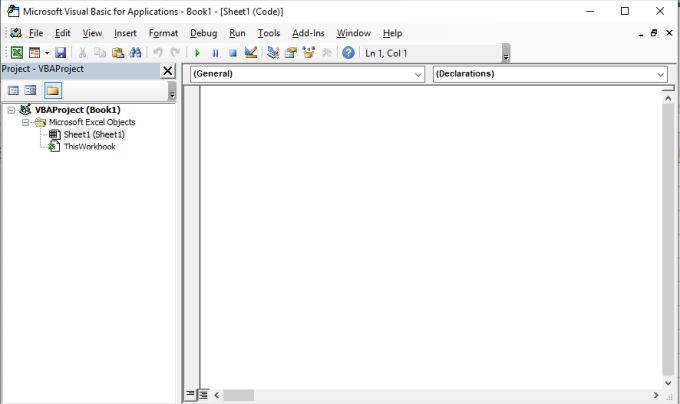Select VBAProject (Book1) in tree
The width and height of the screenshot is (680, 404).
click(78, 110)
